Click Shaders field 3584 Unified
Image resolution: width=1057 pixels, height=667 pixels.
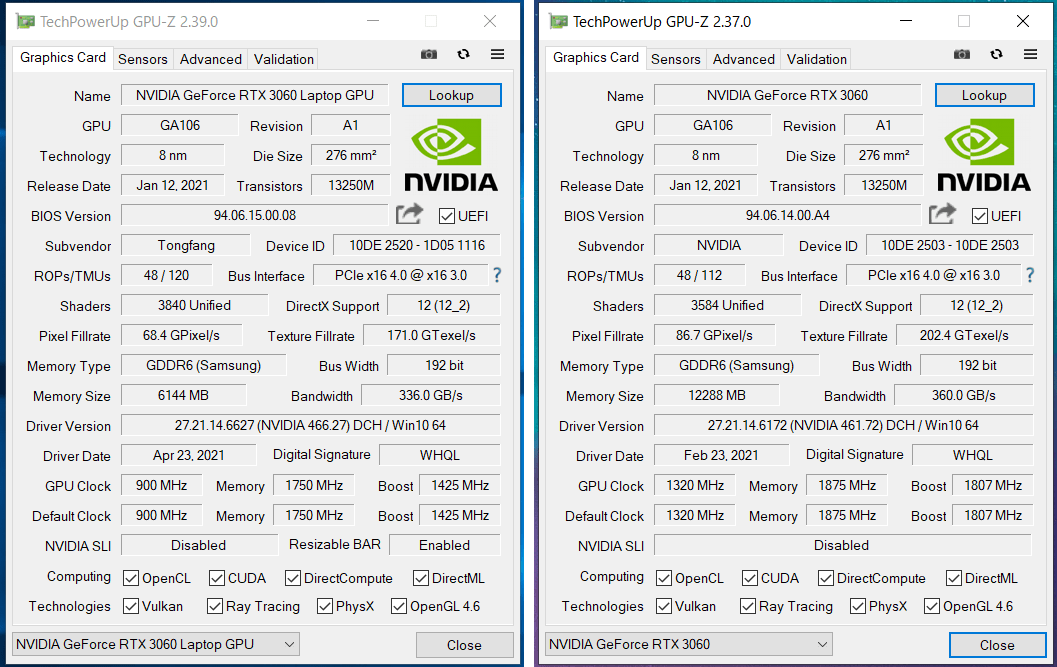point(727,306)
